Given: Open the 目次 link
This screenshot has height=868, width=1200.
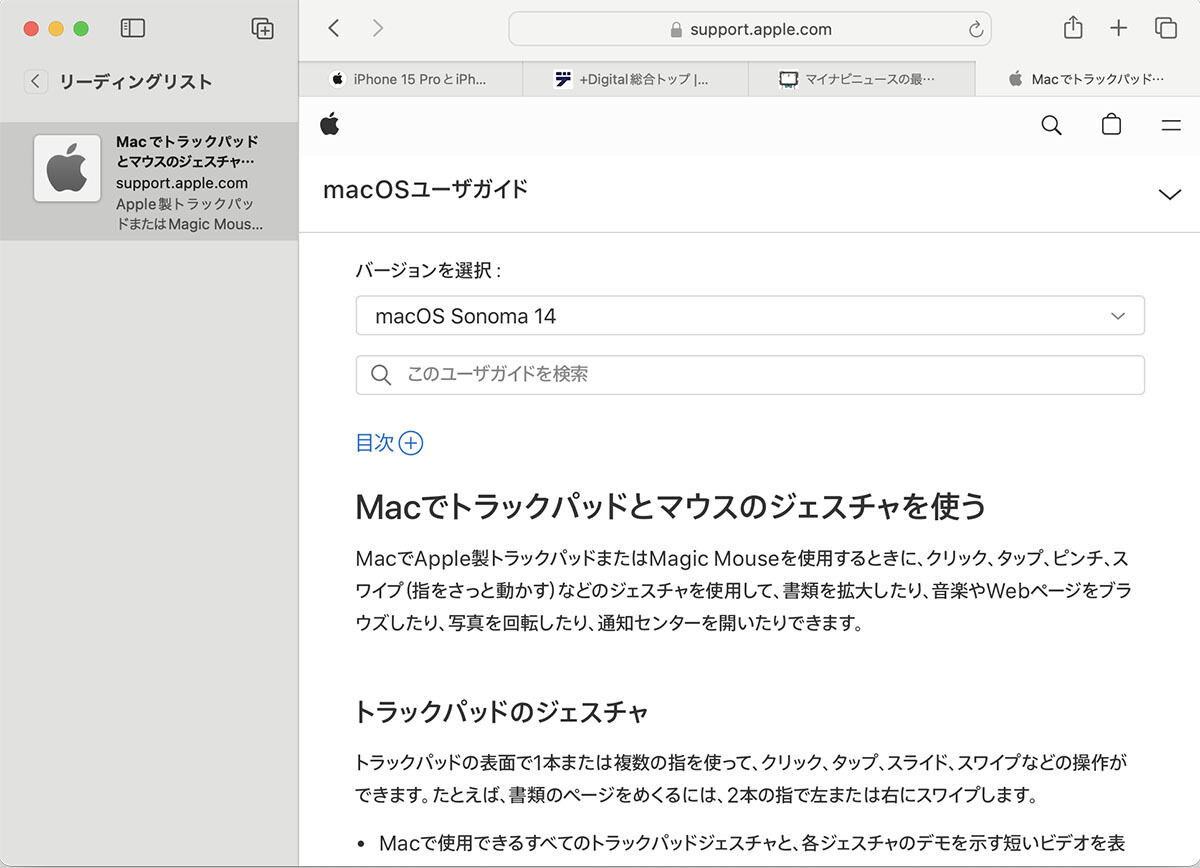Looking at the screenshot, I should [x=375, y=443].
